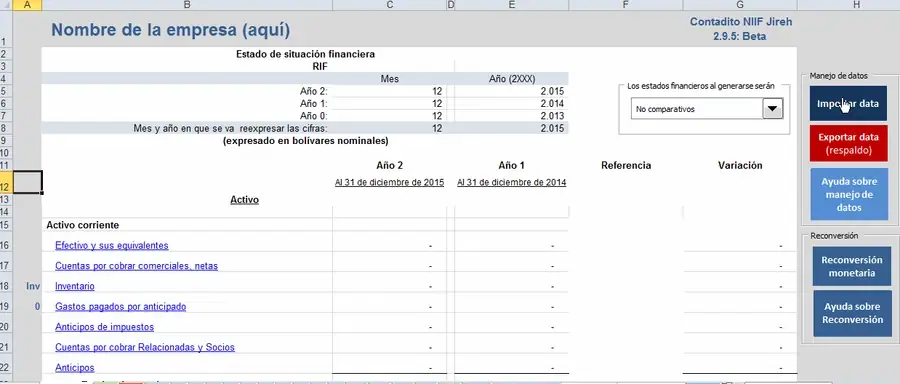This screenshot has height=384, width=900.
Task: Open Ayuda sobre Reconversión help
Action: click(852, 313)
